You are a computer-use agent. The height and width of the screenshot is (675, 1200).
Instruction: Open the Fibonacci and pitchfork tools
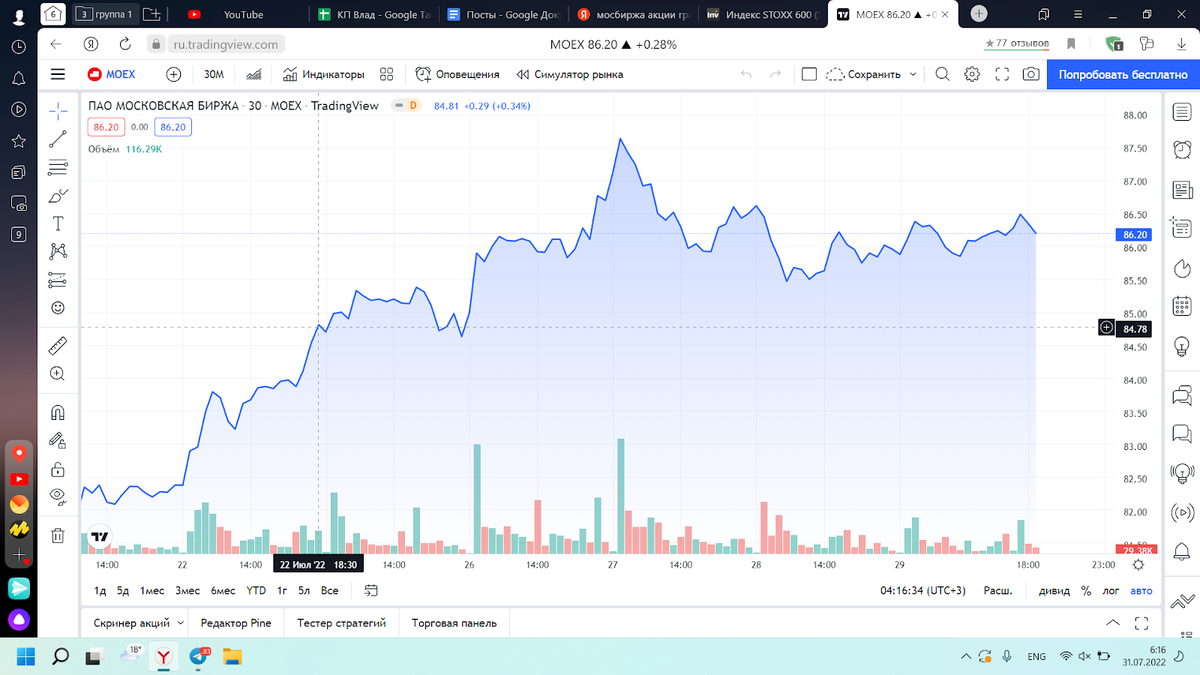pos(58,167)
